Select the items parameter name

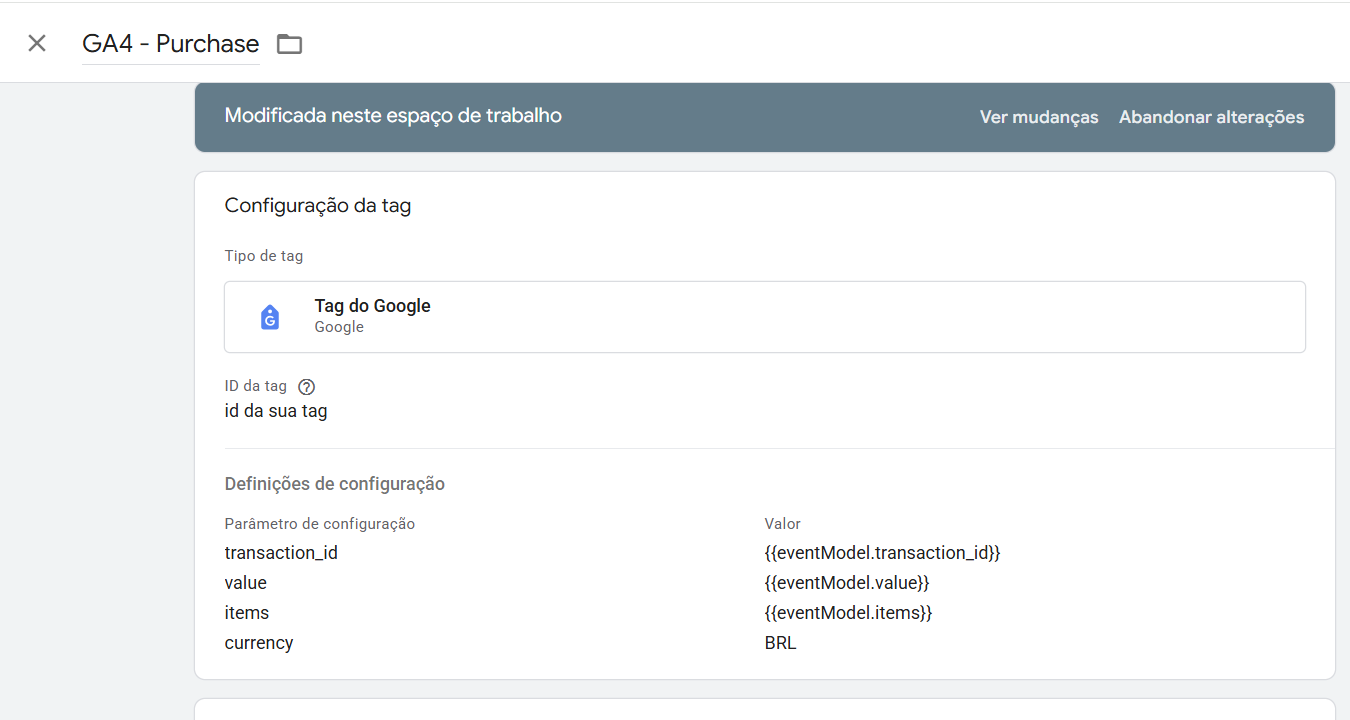247,613
